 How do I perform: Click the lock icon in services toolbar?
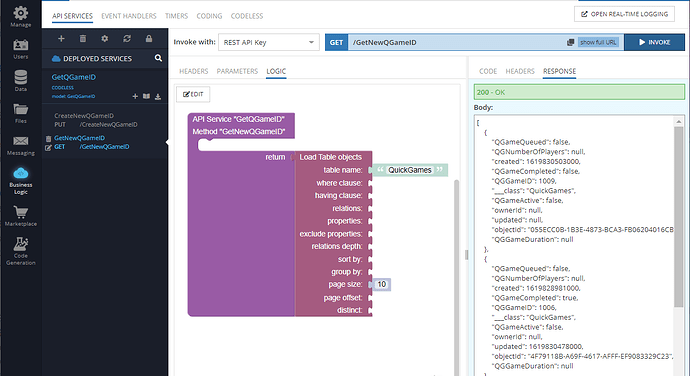coord(149,39)
